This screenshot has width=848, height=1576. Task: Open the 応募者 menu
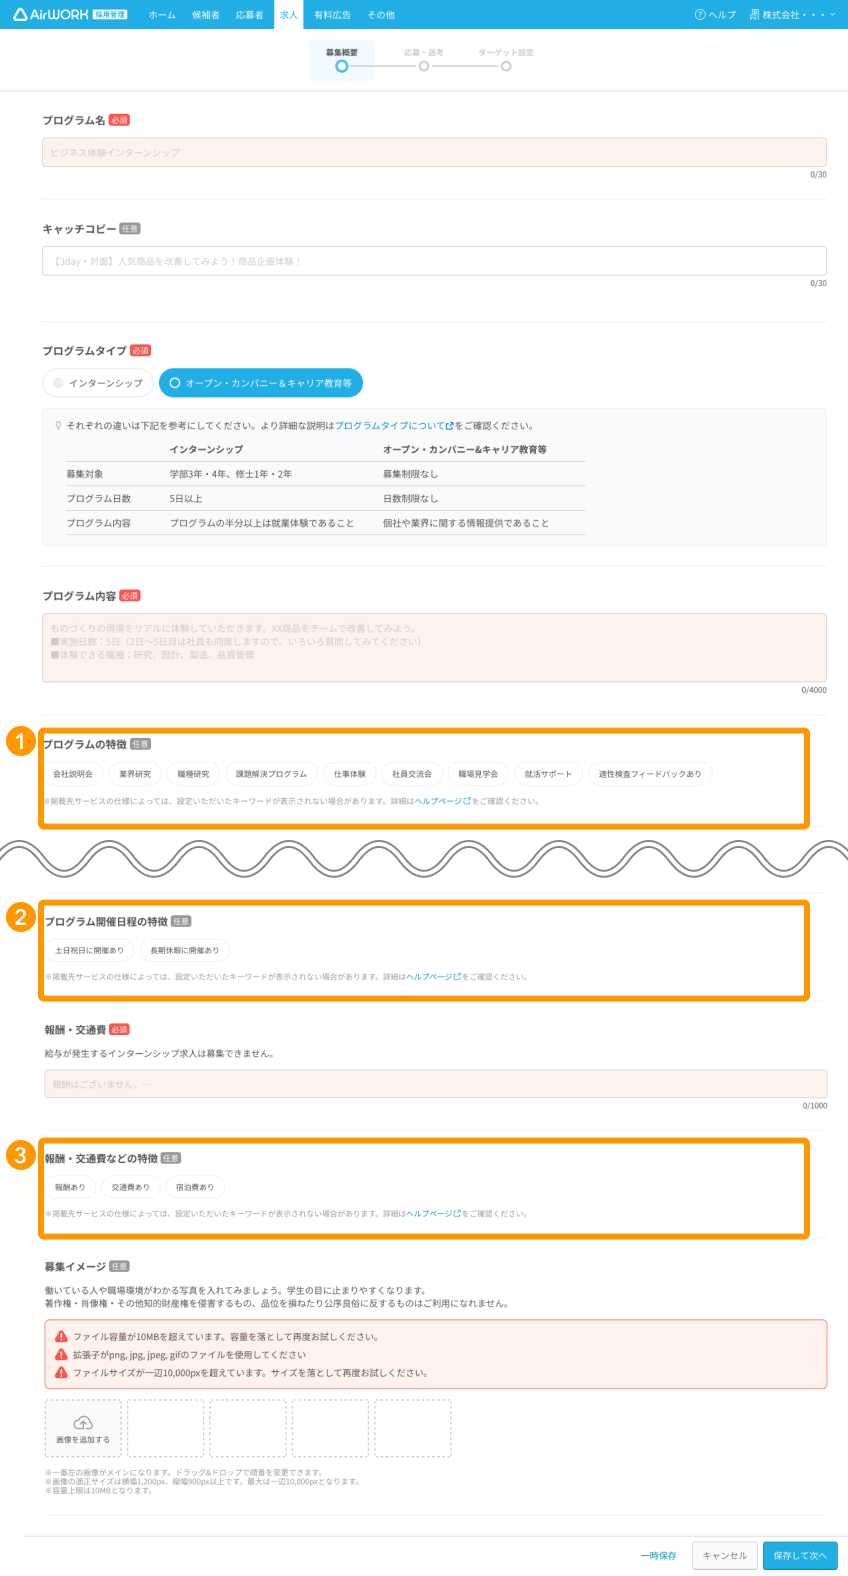(249, 15)
